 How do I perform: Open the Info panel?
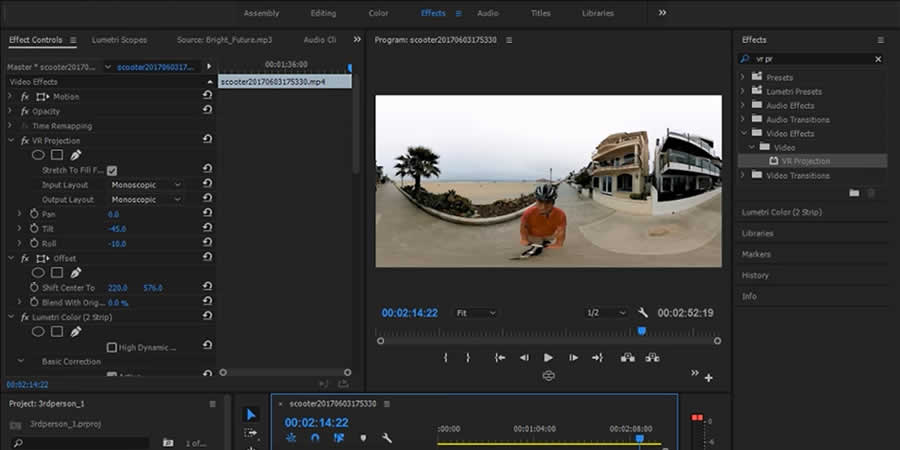click(749, 297)
